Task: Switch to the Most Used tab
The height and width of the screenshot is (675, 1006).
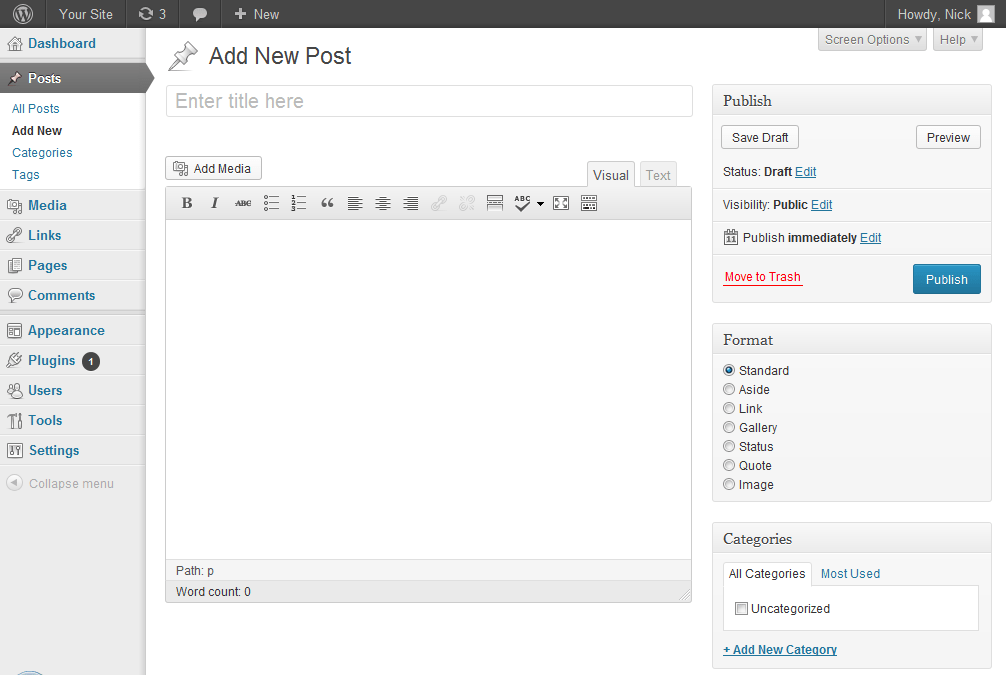Action: (x=850, y=574)
